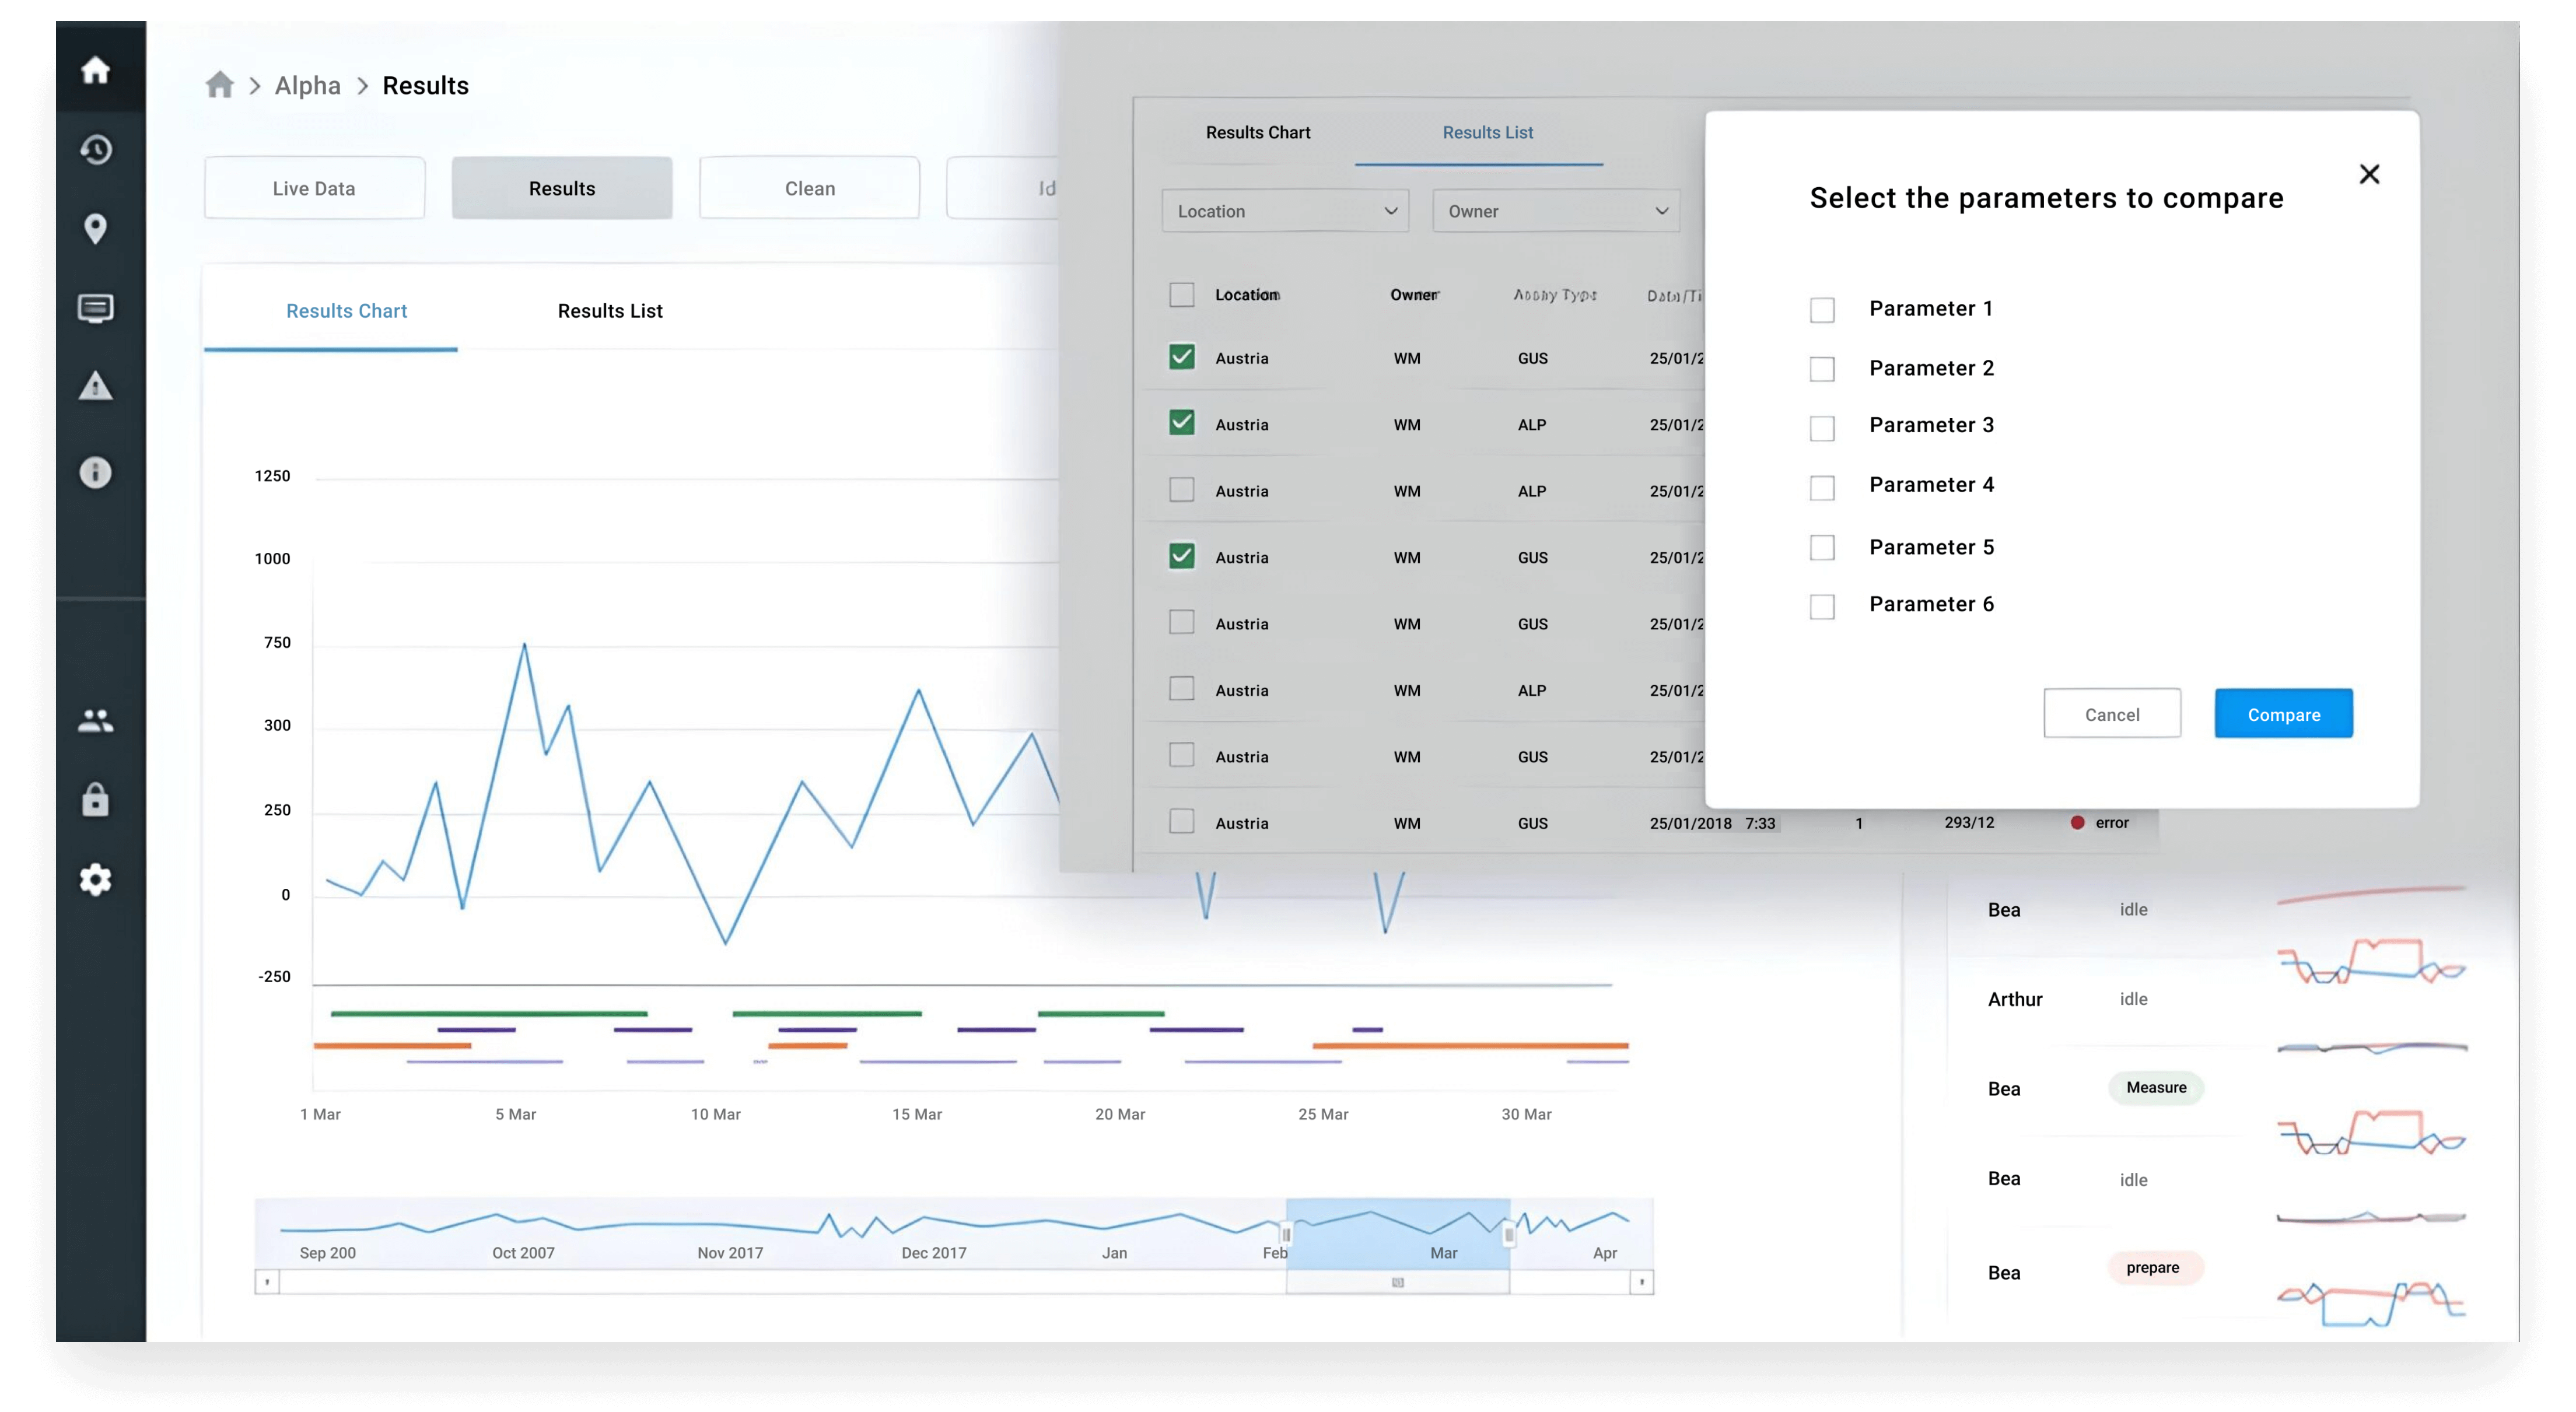Switch to Results List tab in main panel
Screen dimensions: 2576x1412
pos(610,311)
